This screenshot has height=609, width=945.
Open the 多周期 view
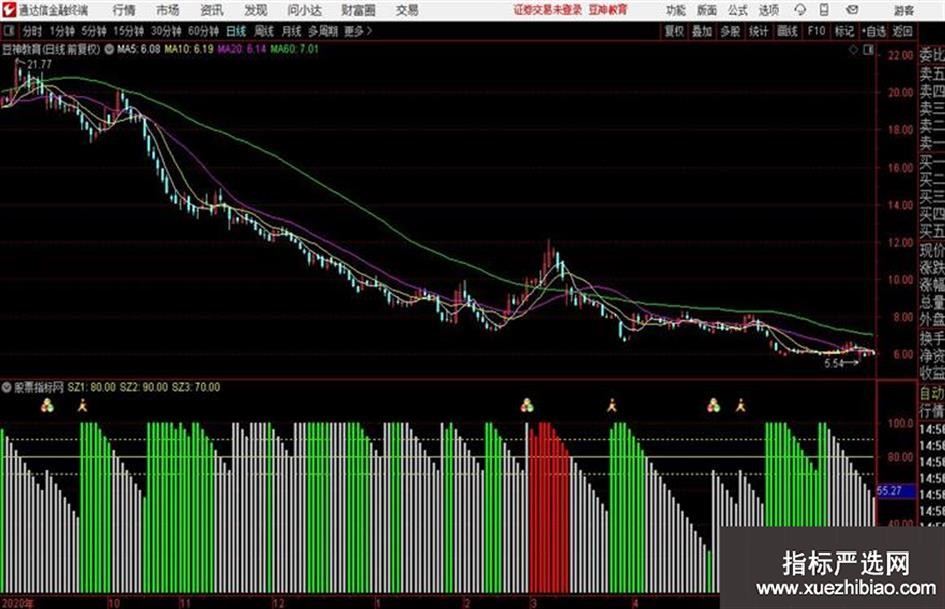(323, 31)
